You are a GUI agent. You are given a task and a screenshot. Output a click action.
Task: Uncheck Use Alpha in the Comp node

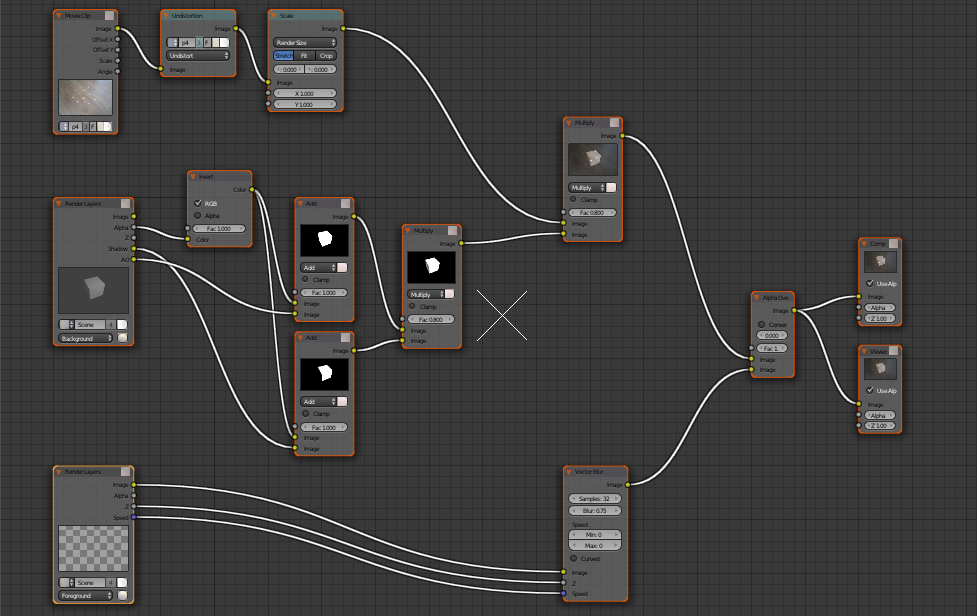[870, 283]
